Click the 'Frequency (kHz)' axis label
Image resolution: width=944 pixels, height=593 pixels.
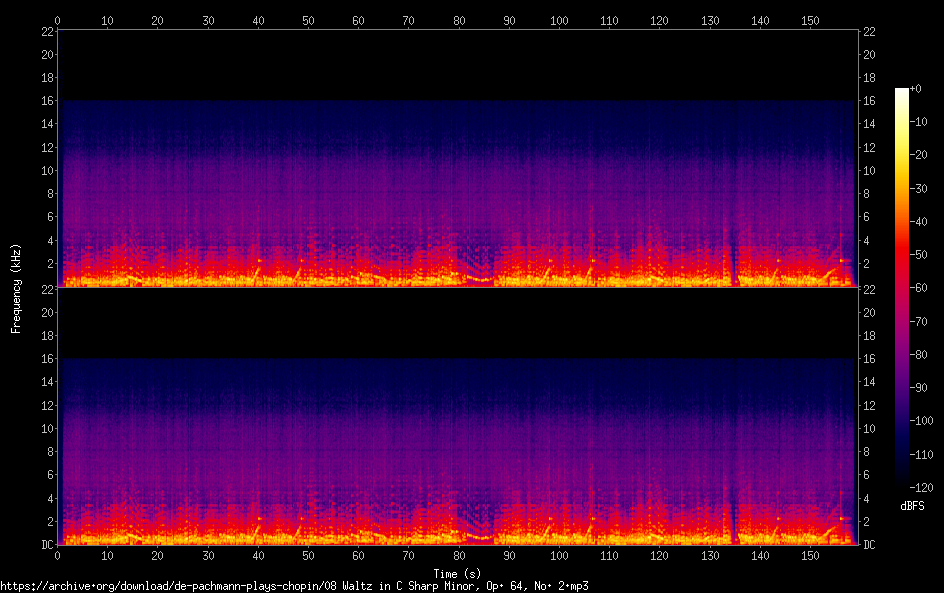click(x=16, y=288)
